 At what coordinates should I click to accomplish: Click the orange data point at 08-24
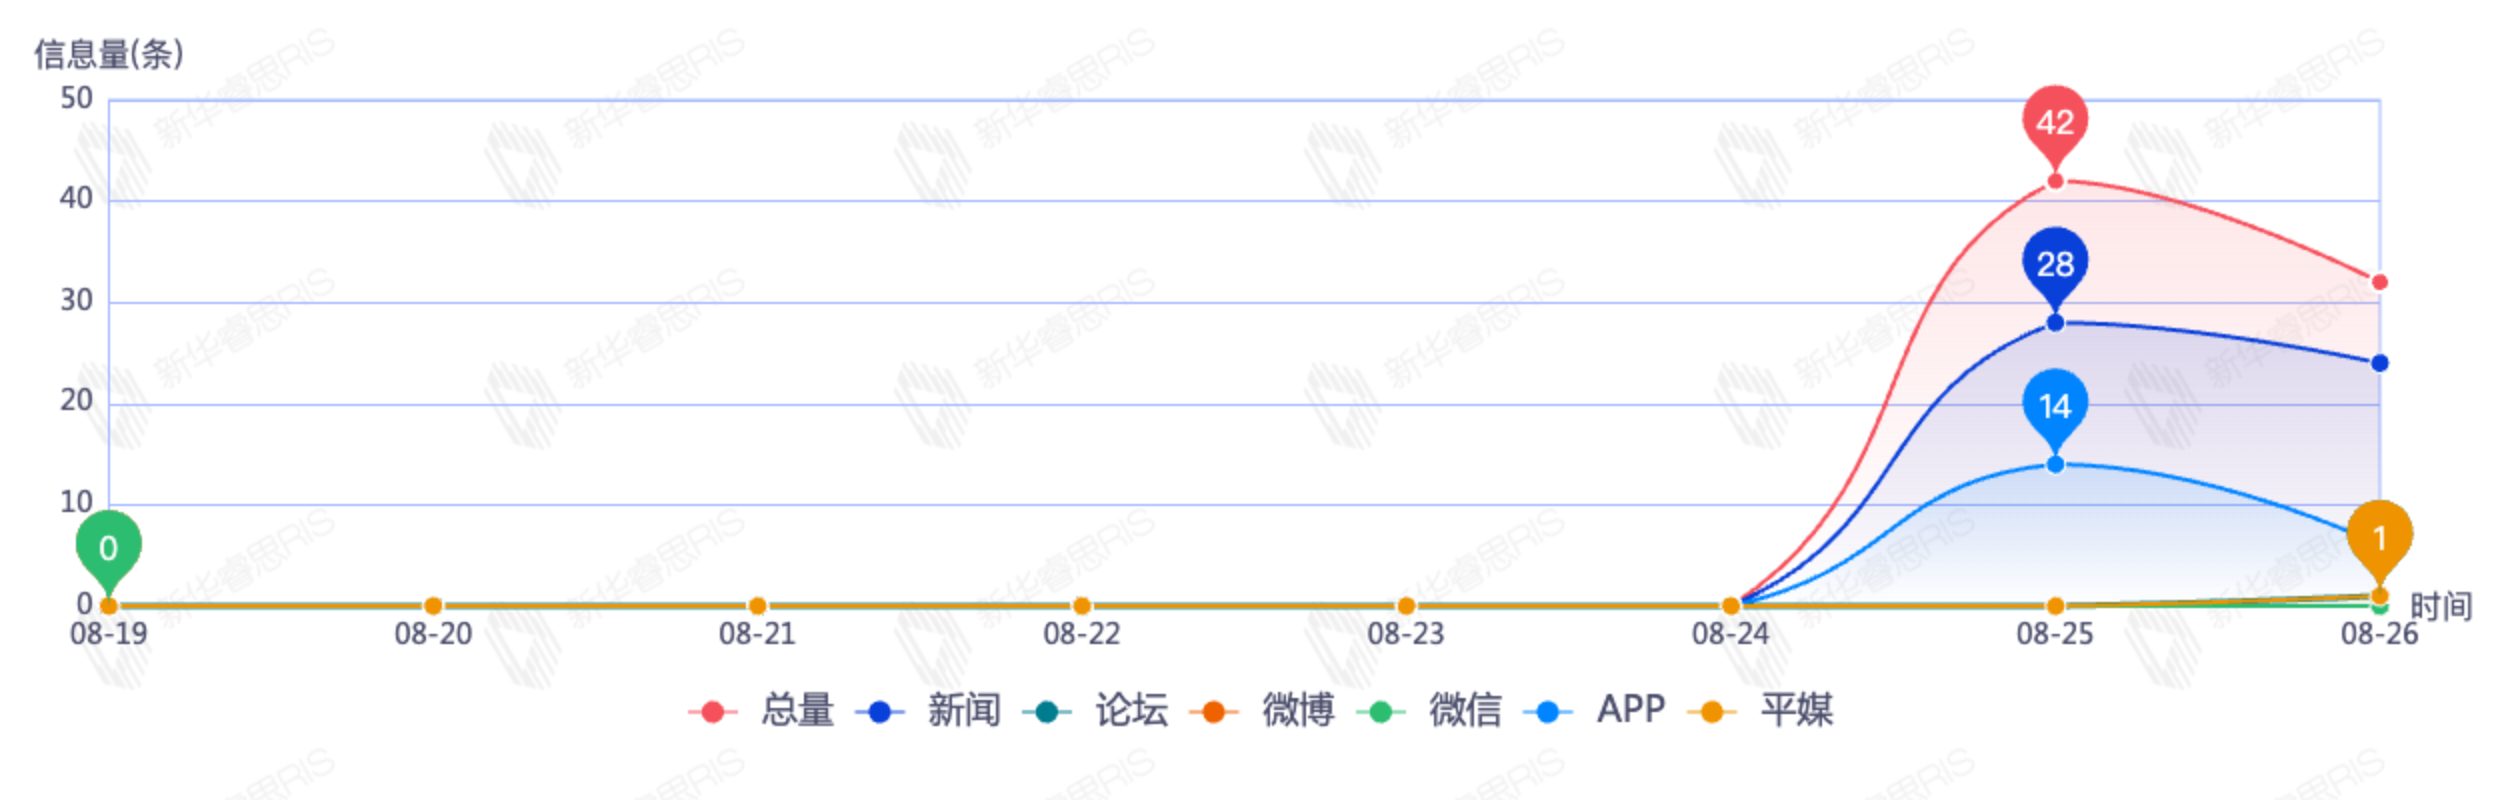[x=1730, y=606]
